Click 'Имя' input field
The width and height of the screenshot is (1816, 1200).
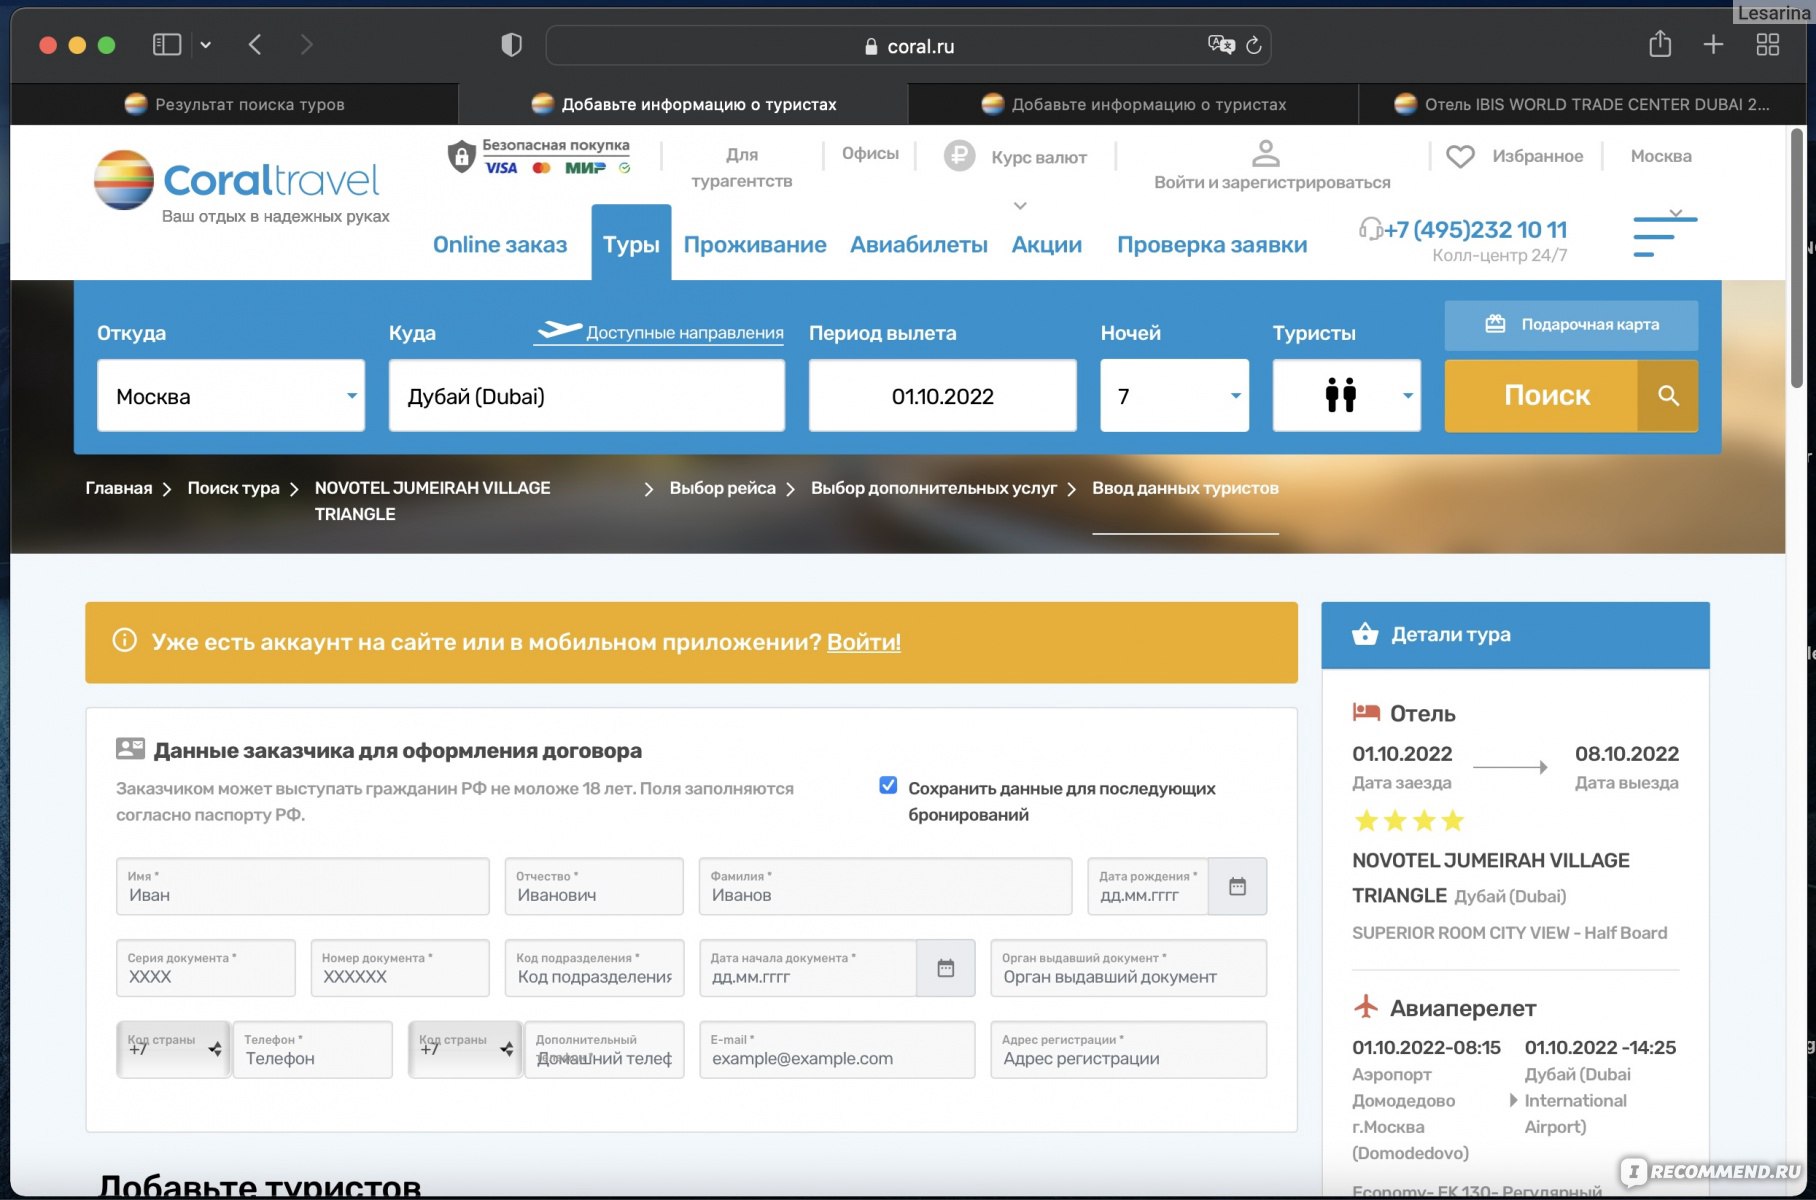click(303, 886)
